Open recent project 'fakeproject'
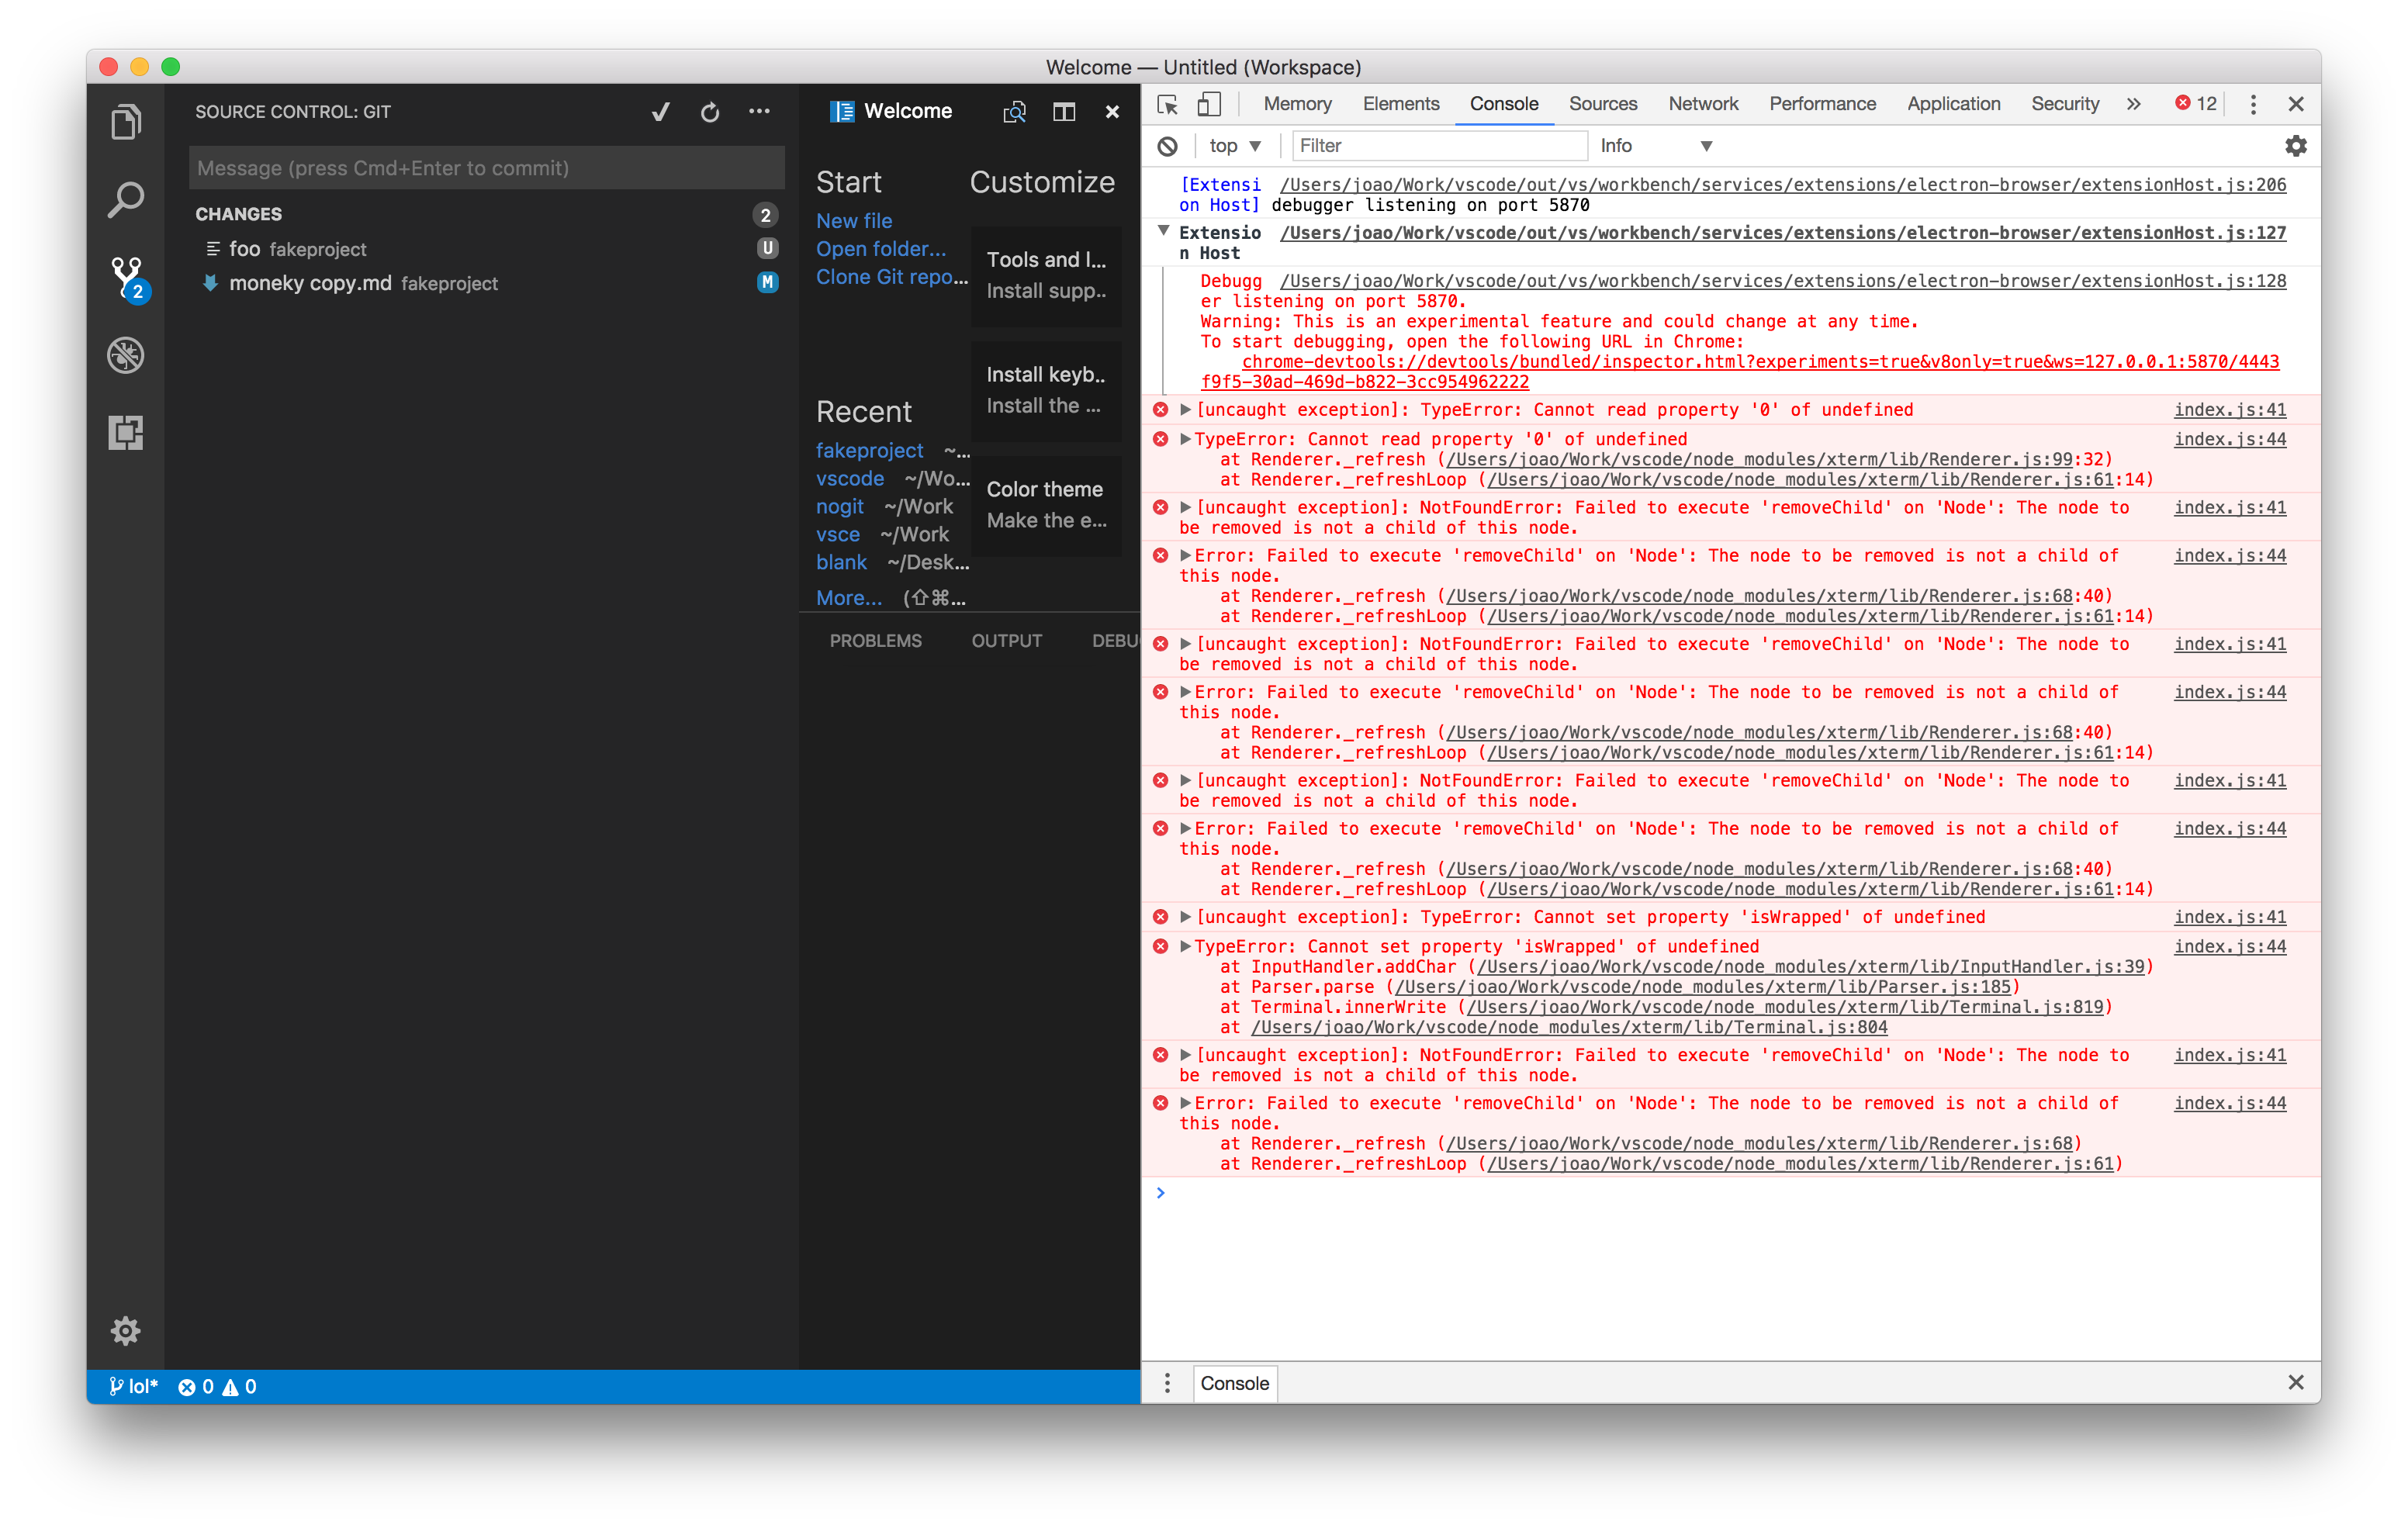This screenshot has width=2408, height=1528. click(869, 450)
